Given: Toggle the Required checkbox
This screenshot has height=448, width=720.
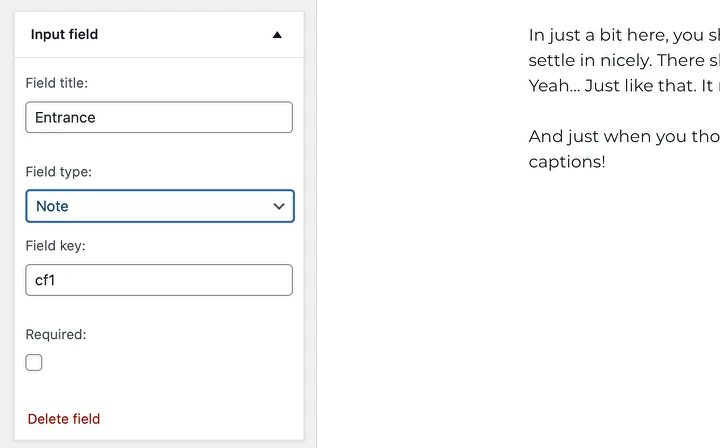Looking at the screenshot, I should [34, 363].
